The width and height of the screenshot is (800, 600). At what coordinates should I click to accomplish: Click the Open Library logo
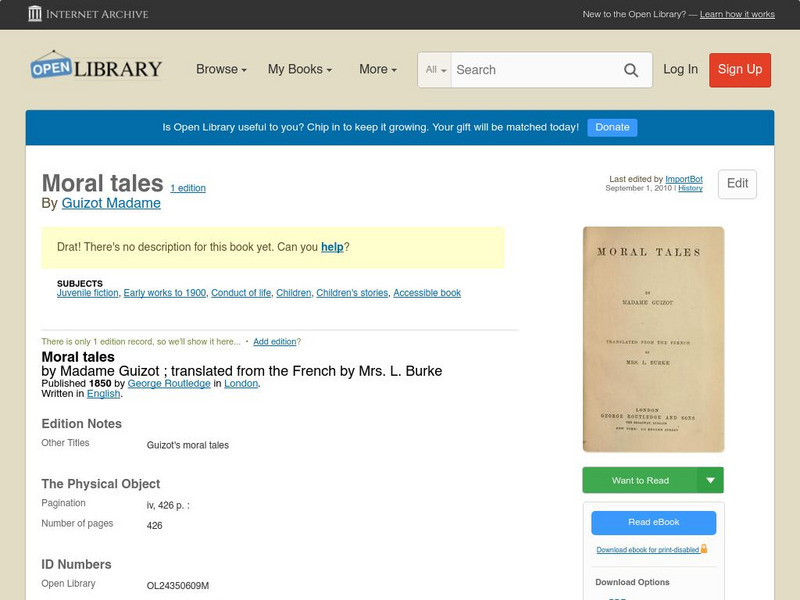[x=96, y=67]
